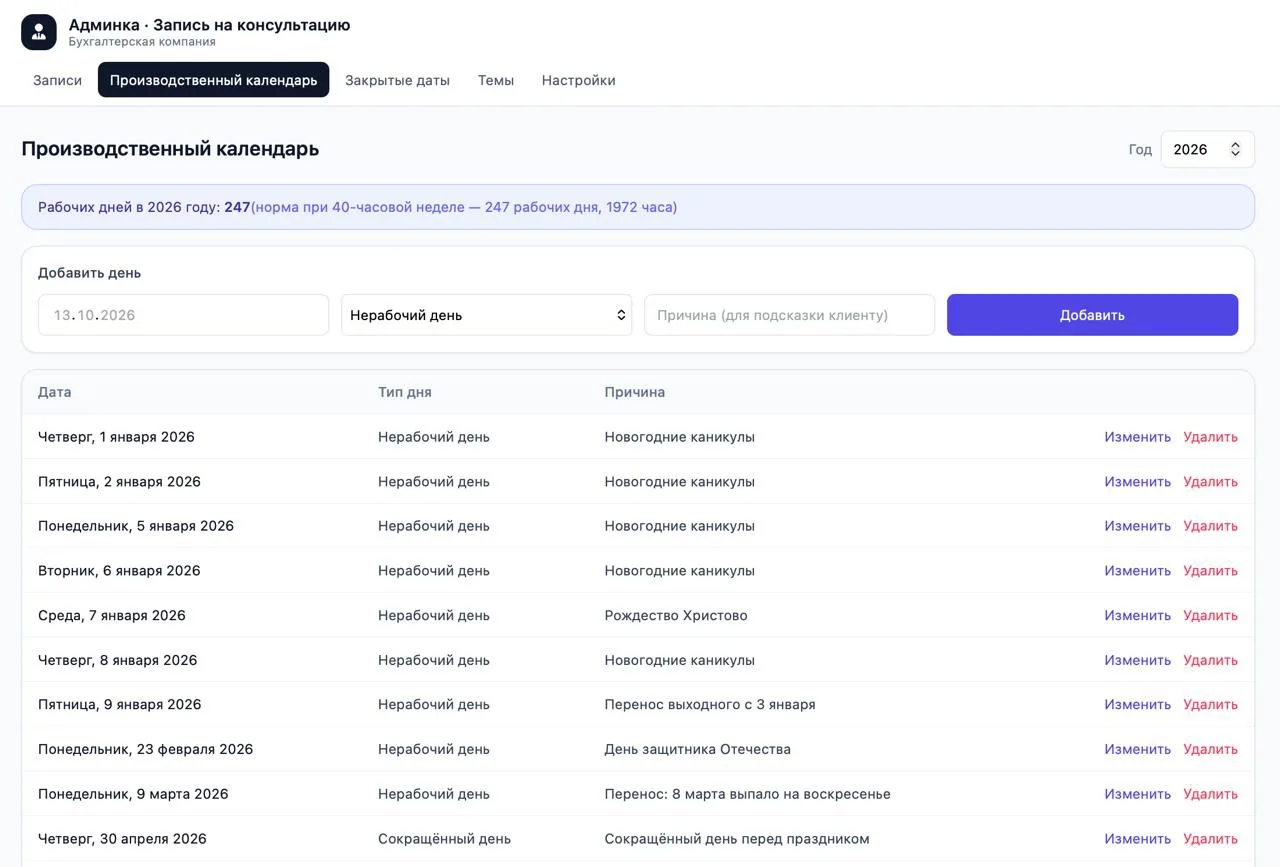
Task: Open the Темы tab
Action: [496, 80]
